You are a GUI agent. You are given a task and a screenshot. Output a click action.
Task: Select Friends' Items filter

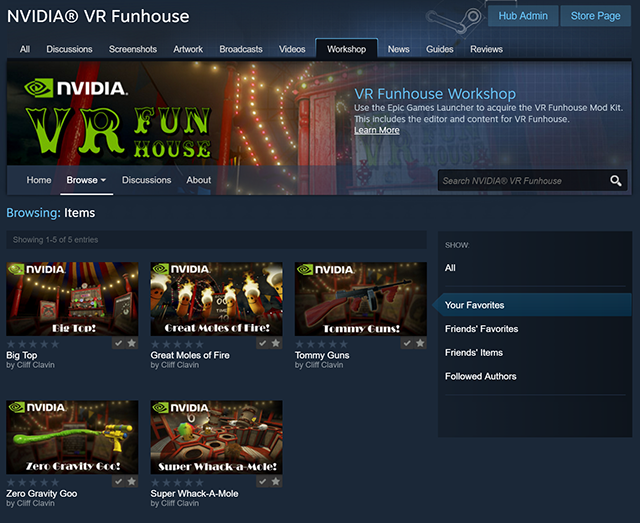474,352
